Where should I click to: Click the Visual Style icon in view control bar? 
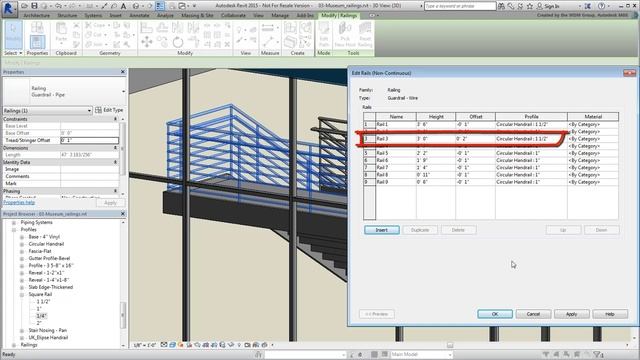[x=172, y=345]
